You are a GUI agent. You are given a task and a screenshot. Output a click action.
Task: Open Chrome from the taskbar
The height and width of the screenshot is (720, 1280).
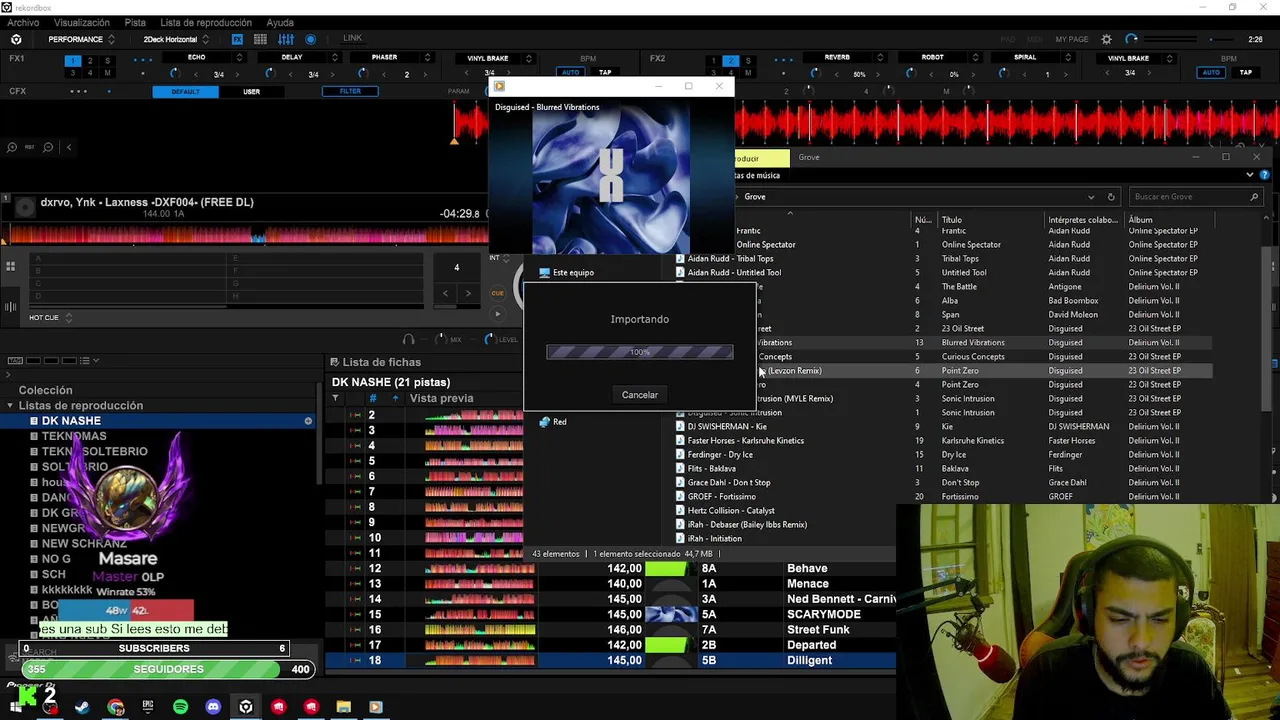point(116,707)
